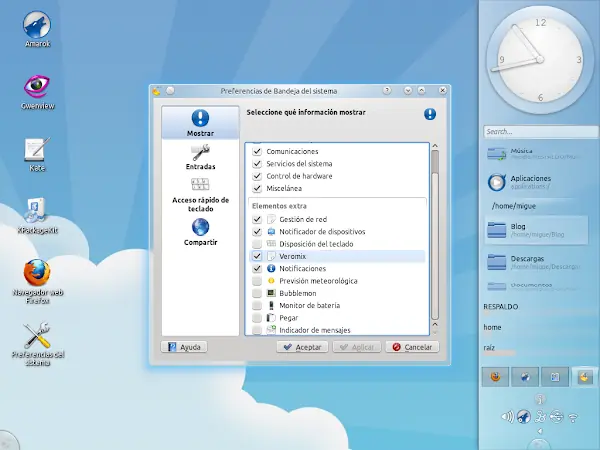Open the Gwenview desktop icon
This screenshot has height=450, width=600.
(37, 92)
